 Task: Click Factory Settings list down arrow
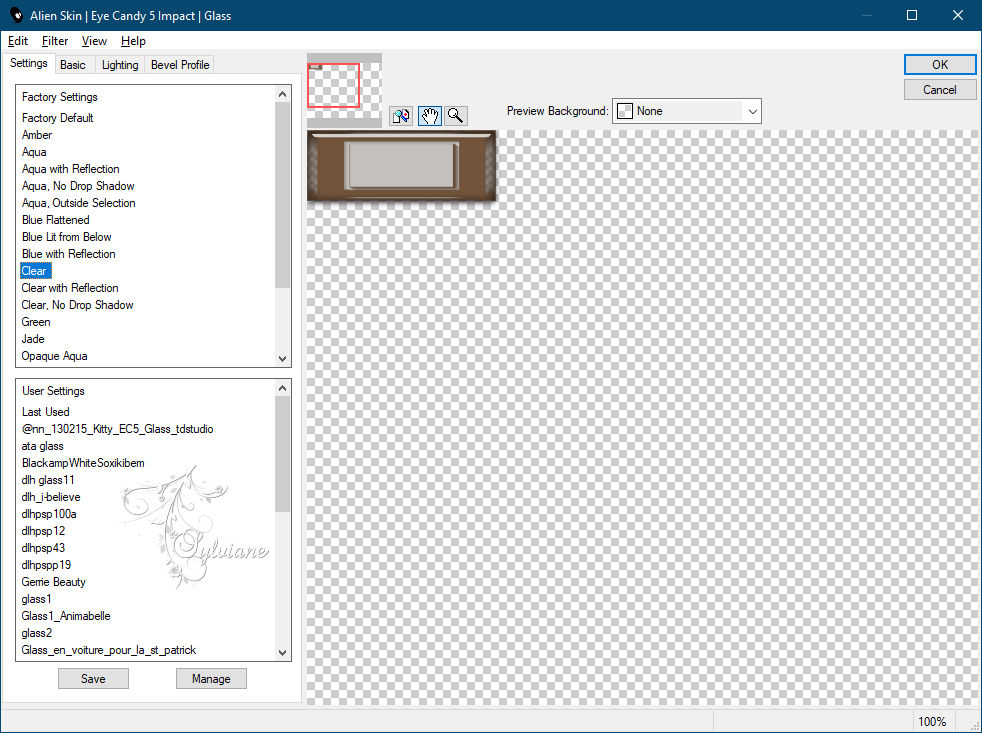282,359
